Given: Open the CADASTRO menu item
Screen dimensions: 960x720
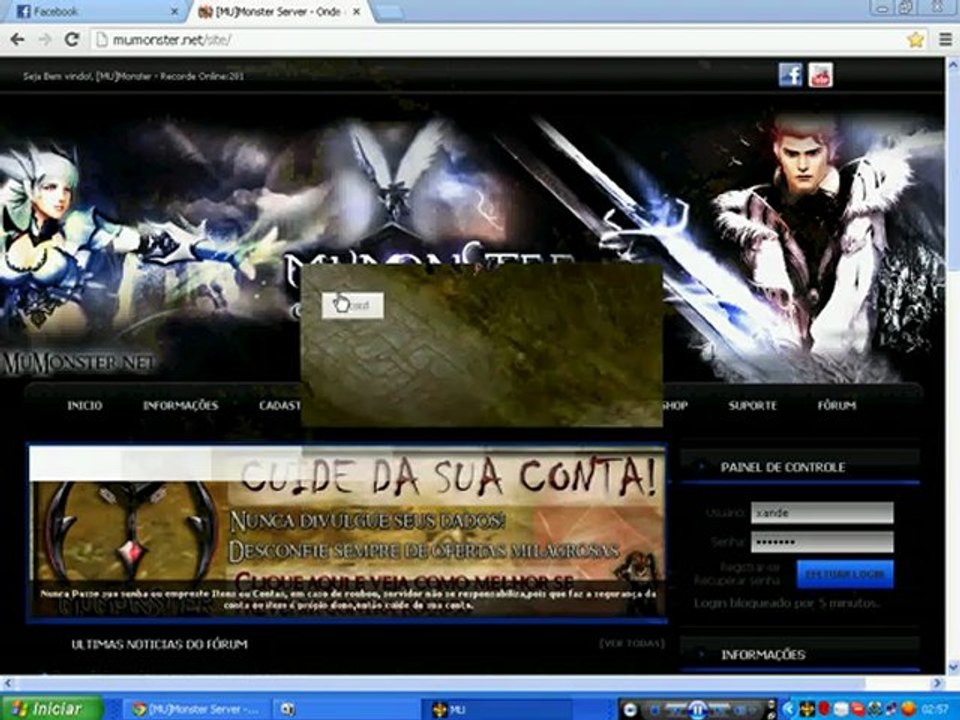Looking at the screenshot, I should pos(280,405).
